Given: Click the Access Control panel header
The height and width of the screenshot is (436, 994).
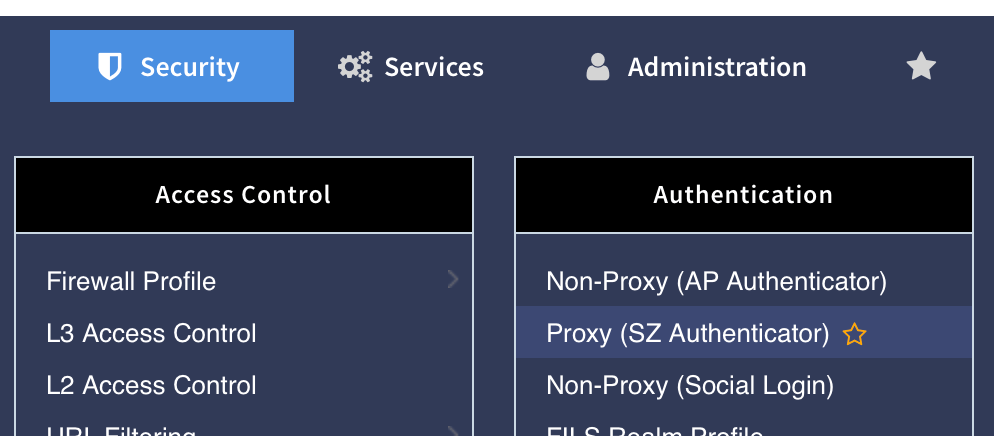Looking at the screenshot, I should click(243, 195).
